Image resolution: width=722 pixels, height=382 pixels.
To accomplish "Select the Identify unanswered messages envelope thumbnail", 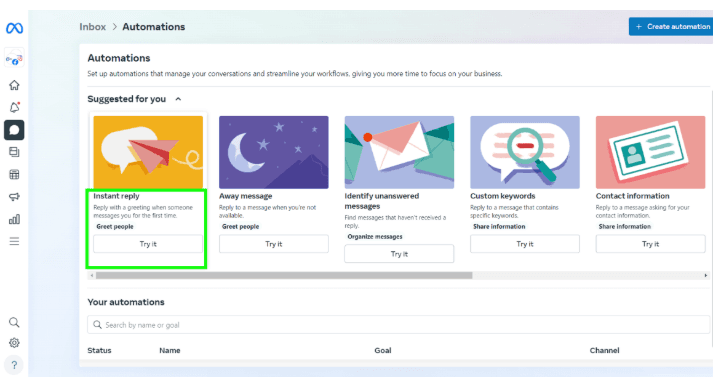I will pyautogui.click(x=399, y=152).
